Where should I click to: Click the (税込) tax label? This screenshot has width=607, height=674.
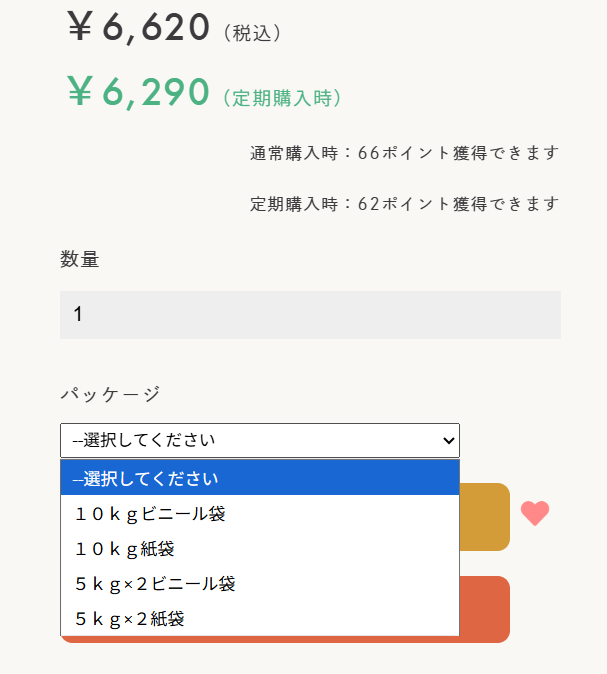click(x=251, y=33)
